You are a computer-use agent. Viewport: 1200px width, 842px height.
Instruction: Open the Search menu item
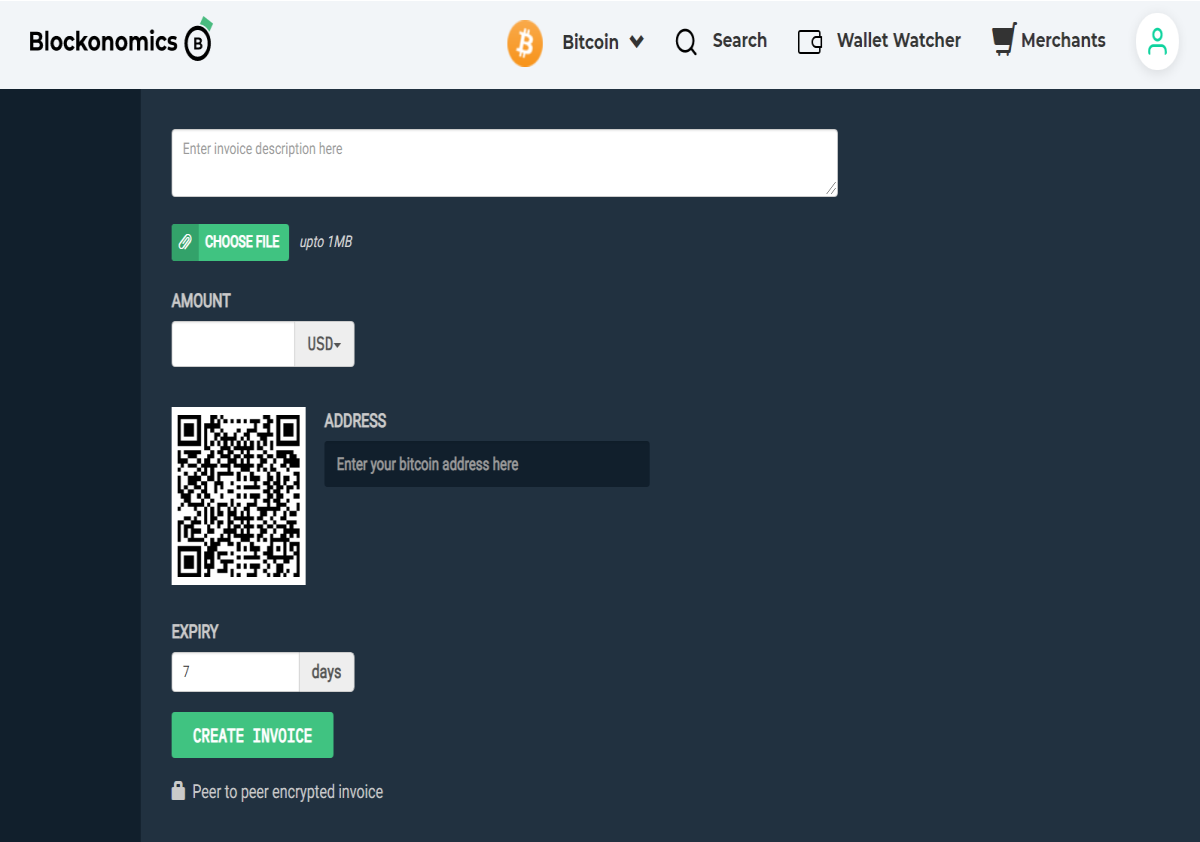[x=739, y=41]
